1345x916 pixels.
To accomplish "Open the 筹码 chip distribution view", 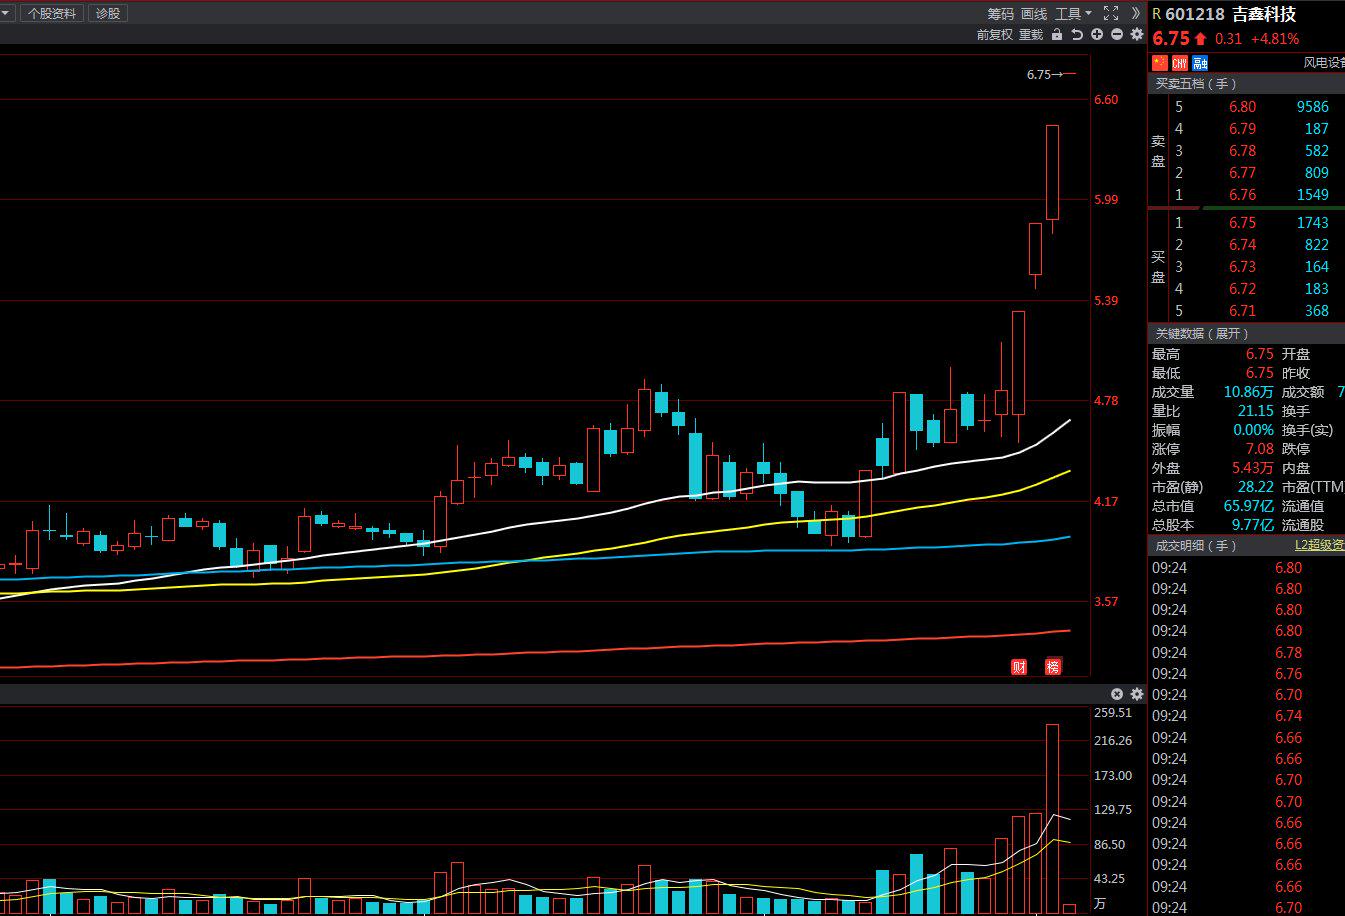I will [x=1000, y=13].
